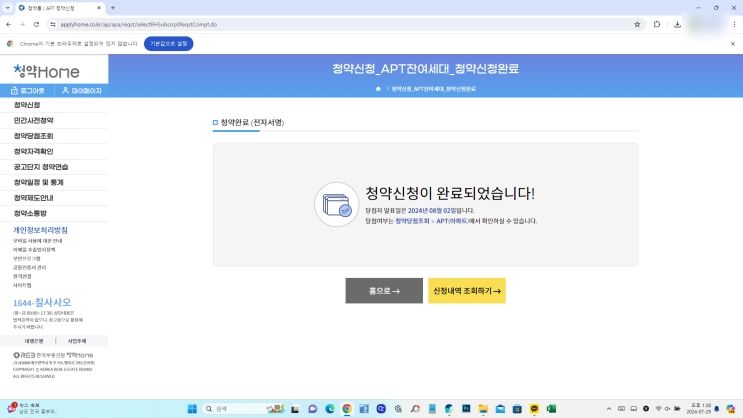
Task: Open the 사이트맵 link
Action: (22, 285)
